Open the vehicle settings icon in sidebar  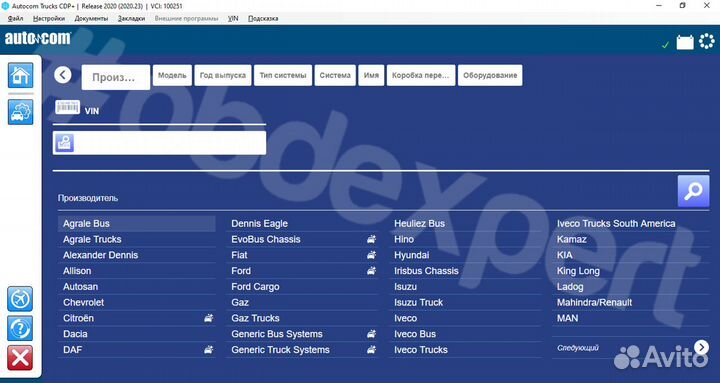click(20, 112)
